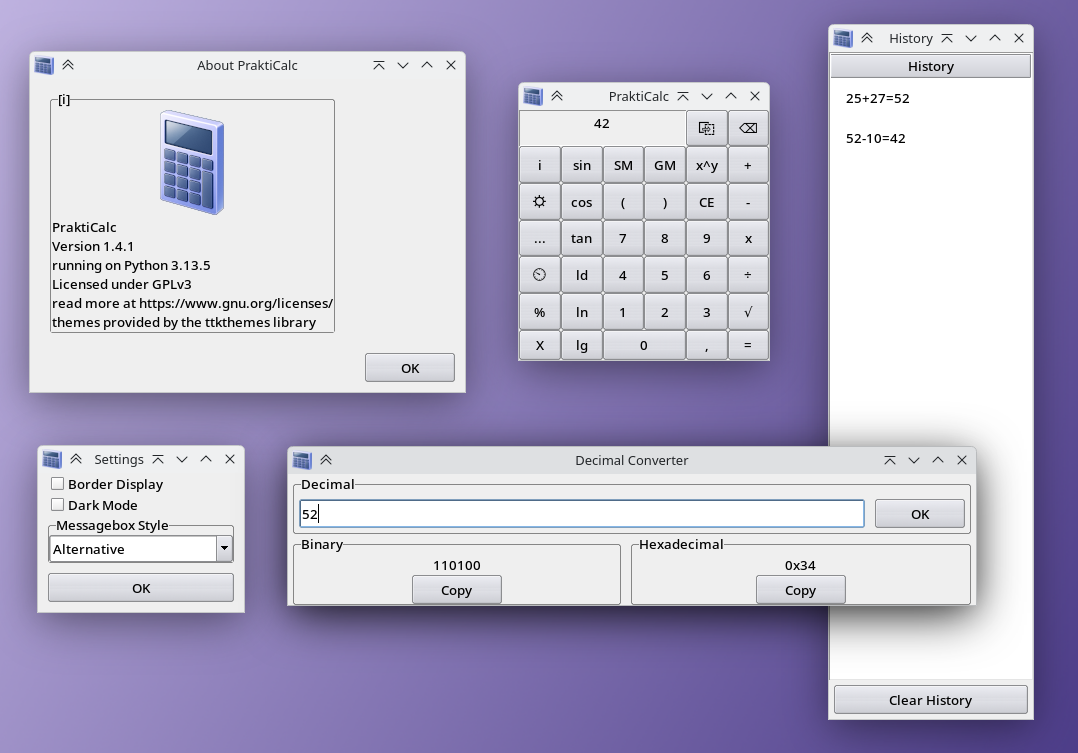Click OK in the About PraktiCalc dialog

[409, 367]
